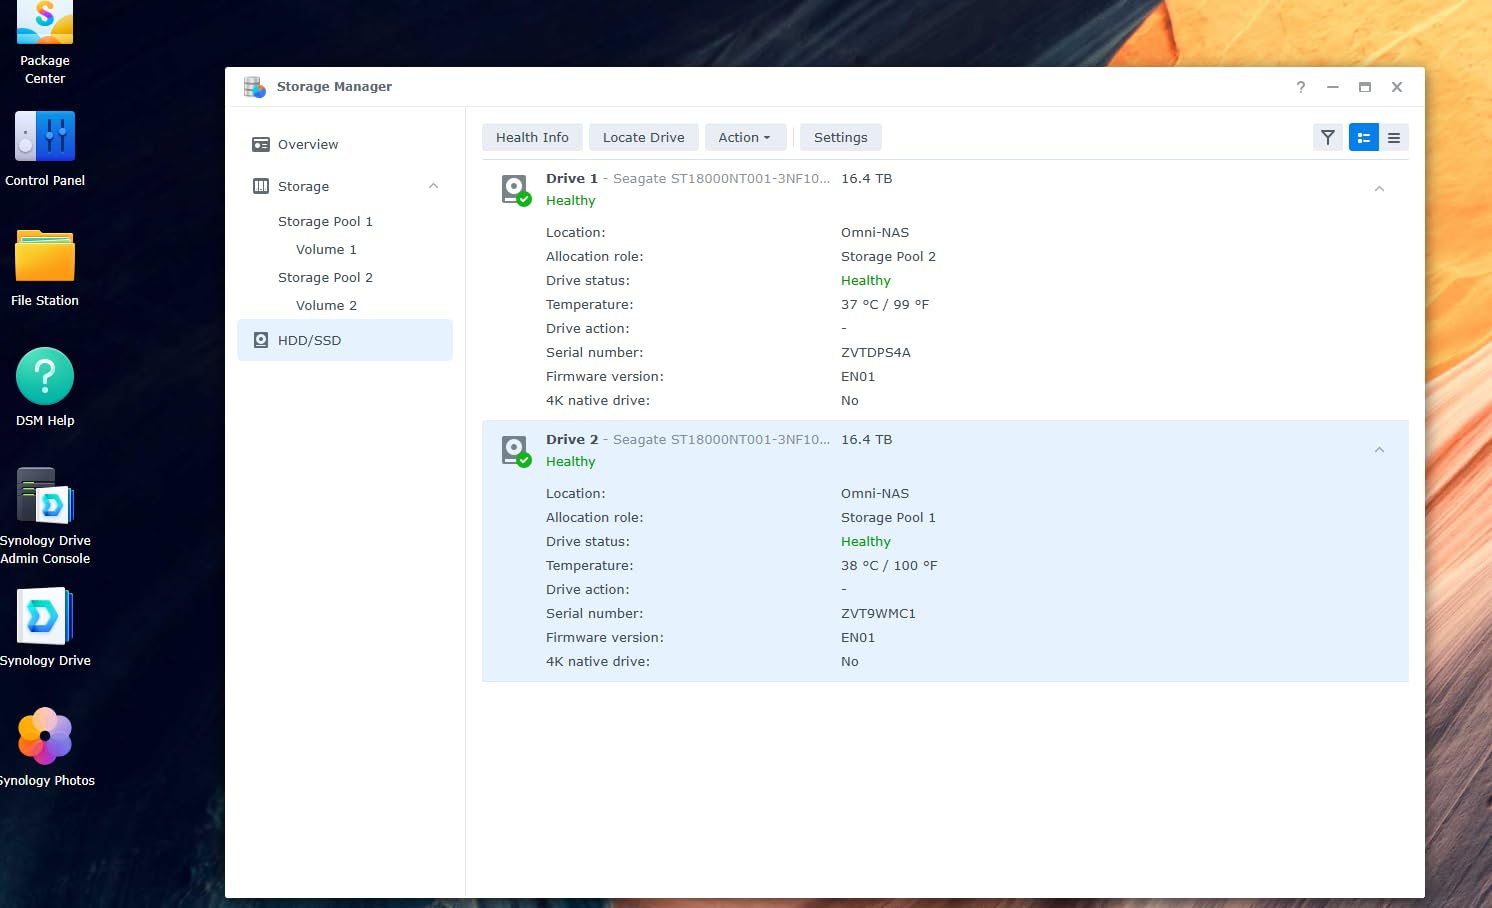The image size is (1492, 908).
Task: Click Drive 1 temperature 37 °C / 99 °F
Action: [x=885, y=304]
